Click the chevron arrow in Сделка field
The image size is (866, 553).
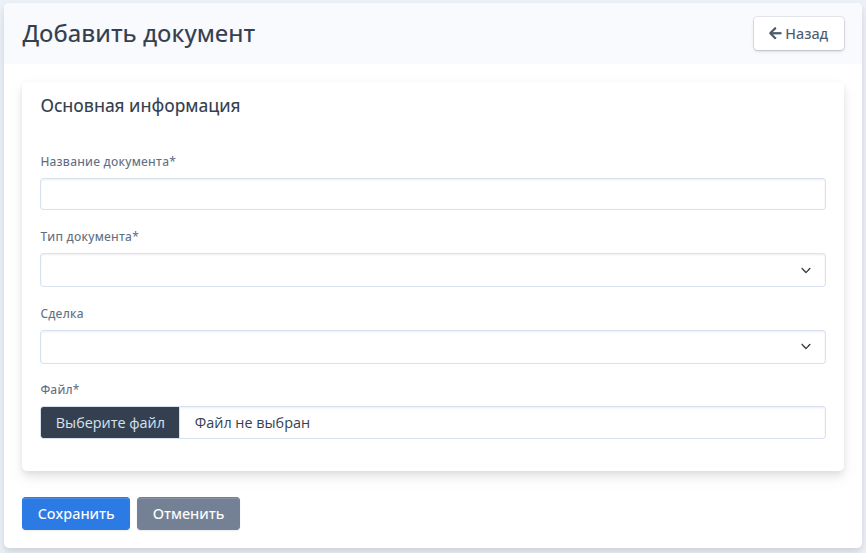point(806,347)
